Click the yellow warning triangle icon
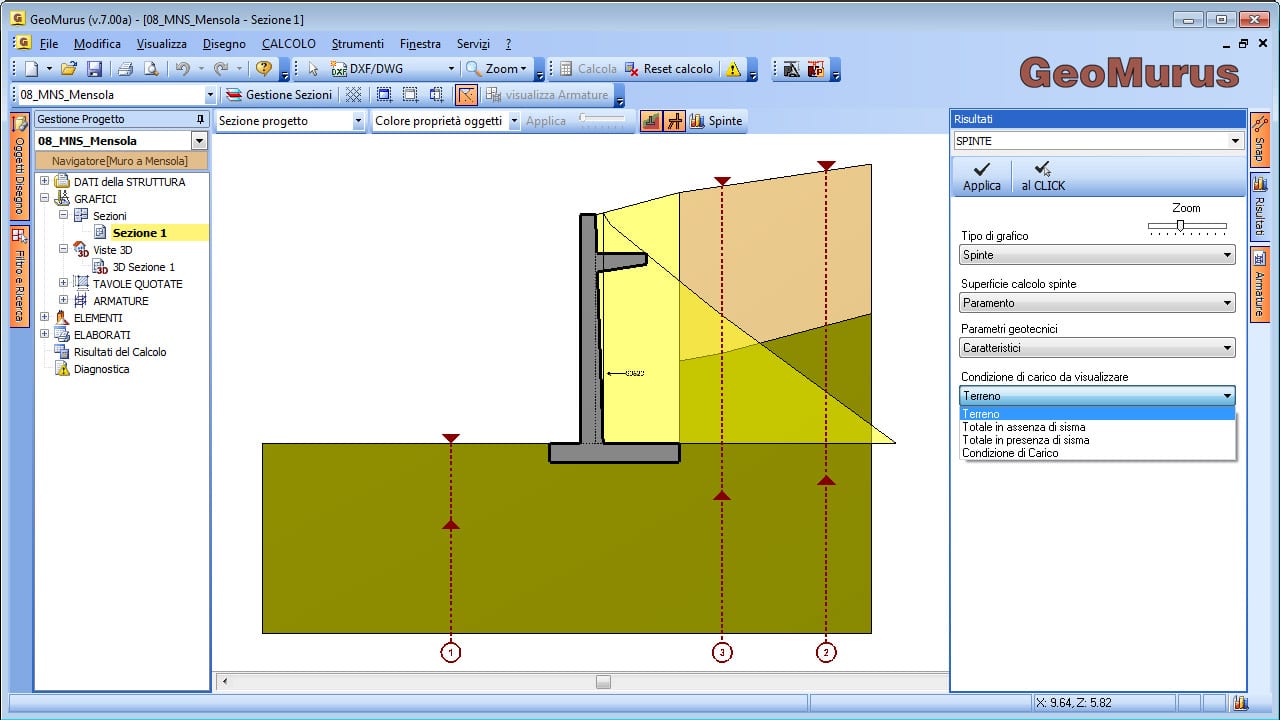Viewport: 1280px width, 720px height. point(734,69)
